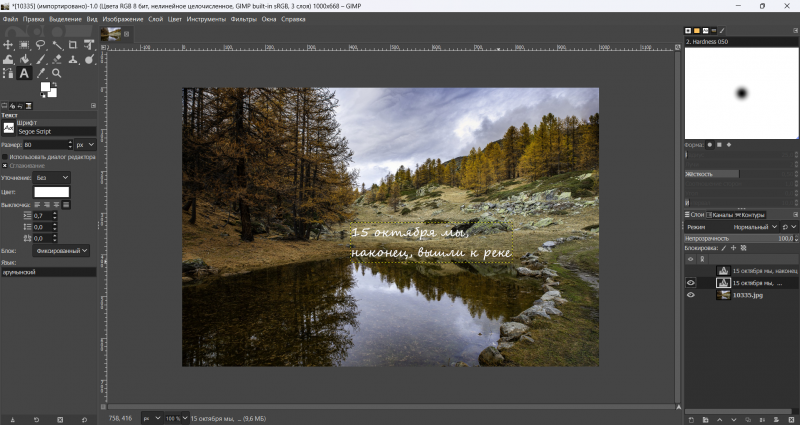Select the Color Picker eyedropper tool
The image size is (800, 425).
pyautogui.click(x=41, y=73)
